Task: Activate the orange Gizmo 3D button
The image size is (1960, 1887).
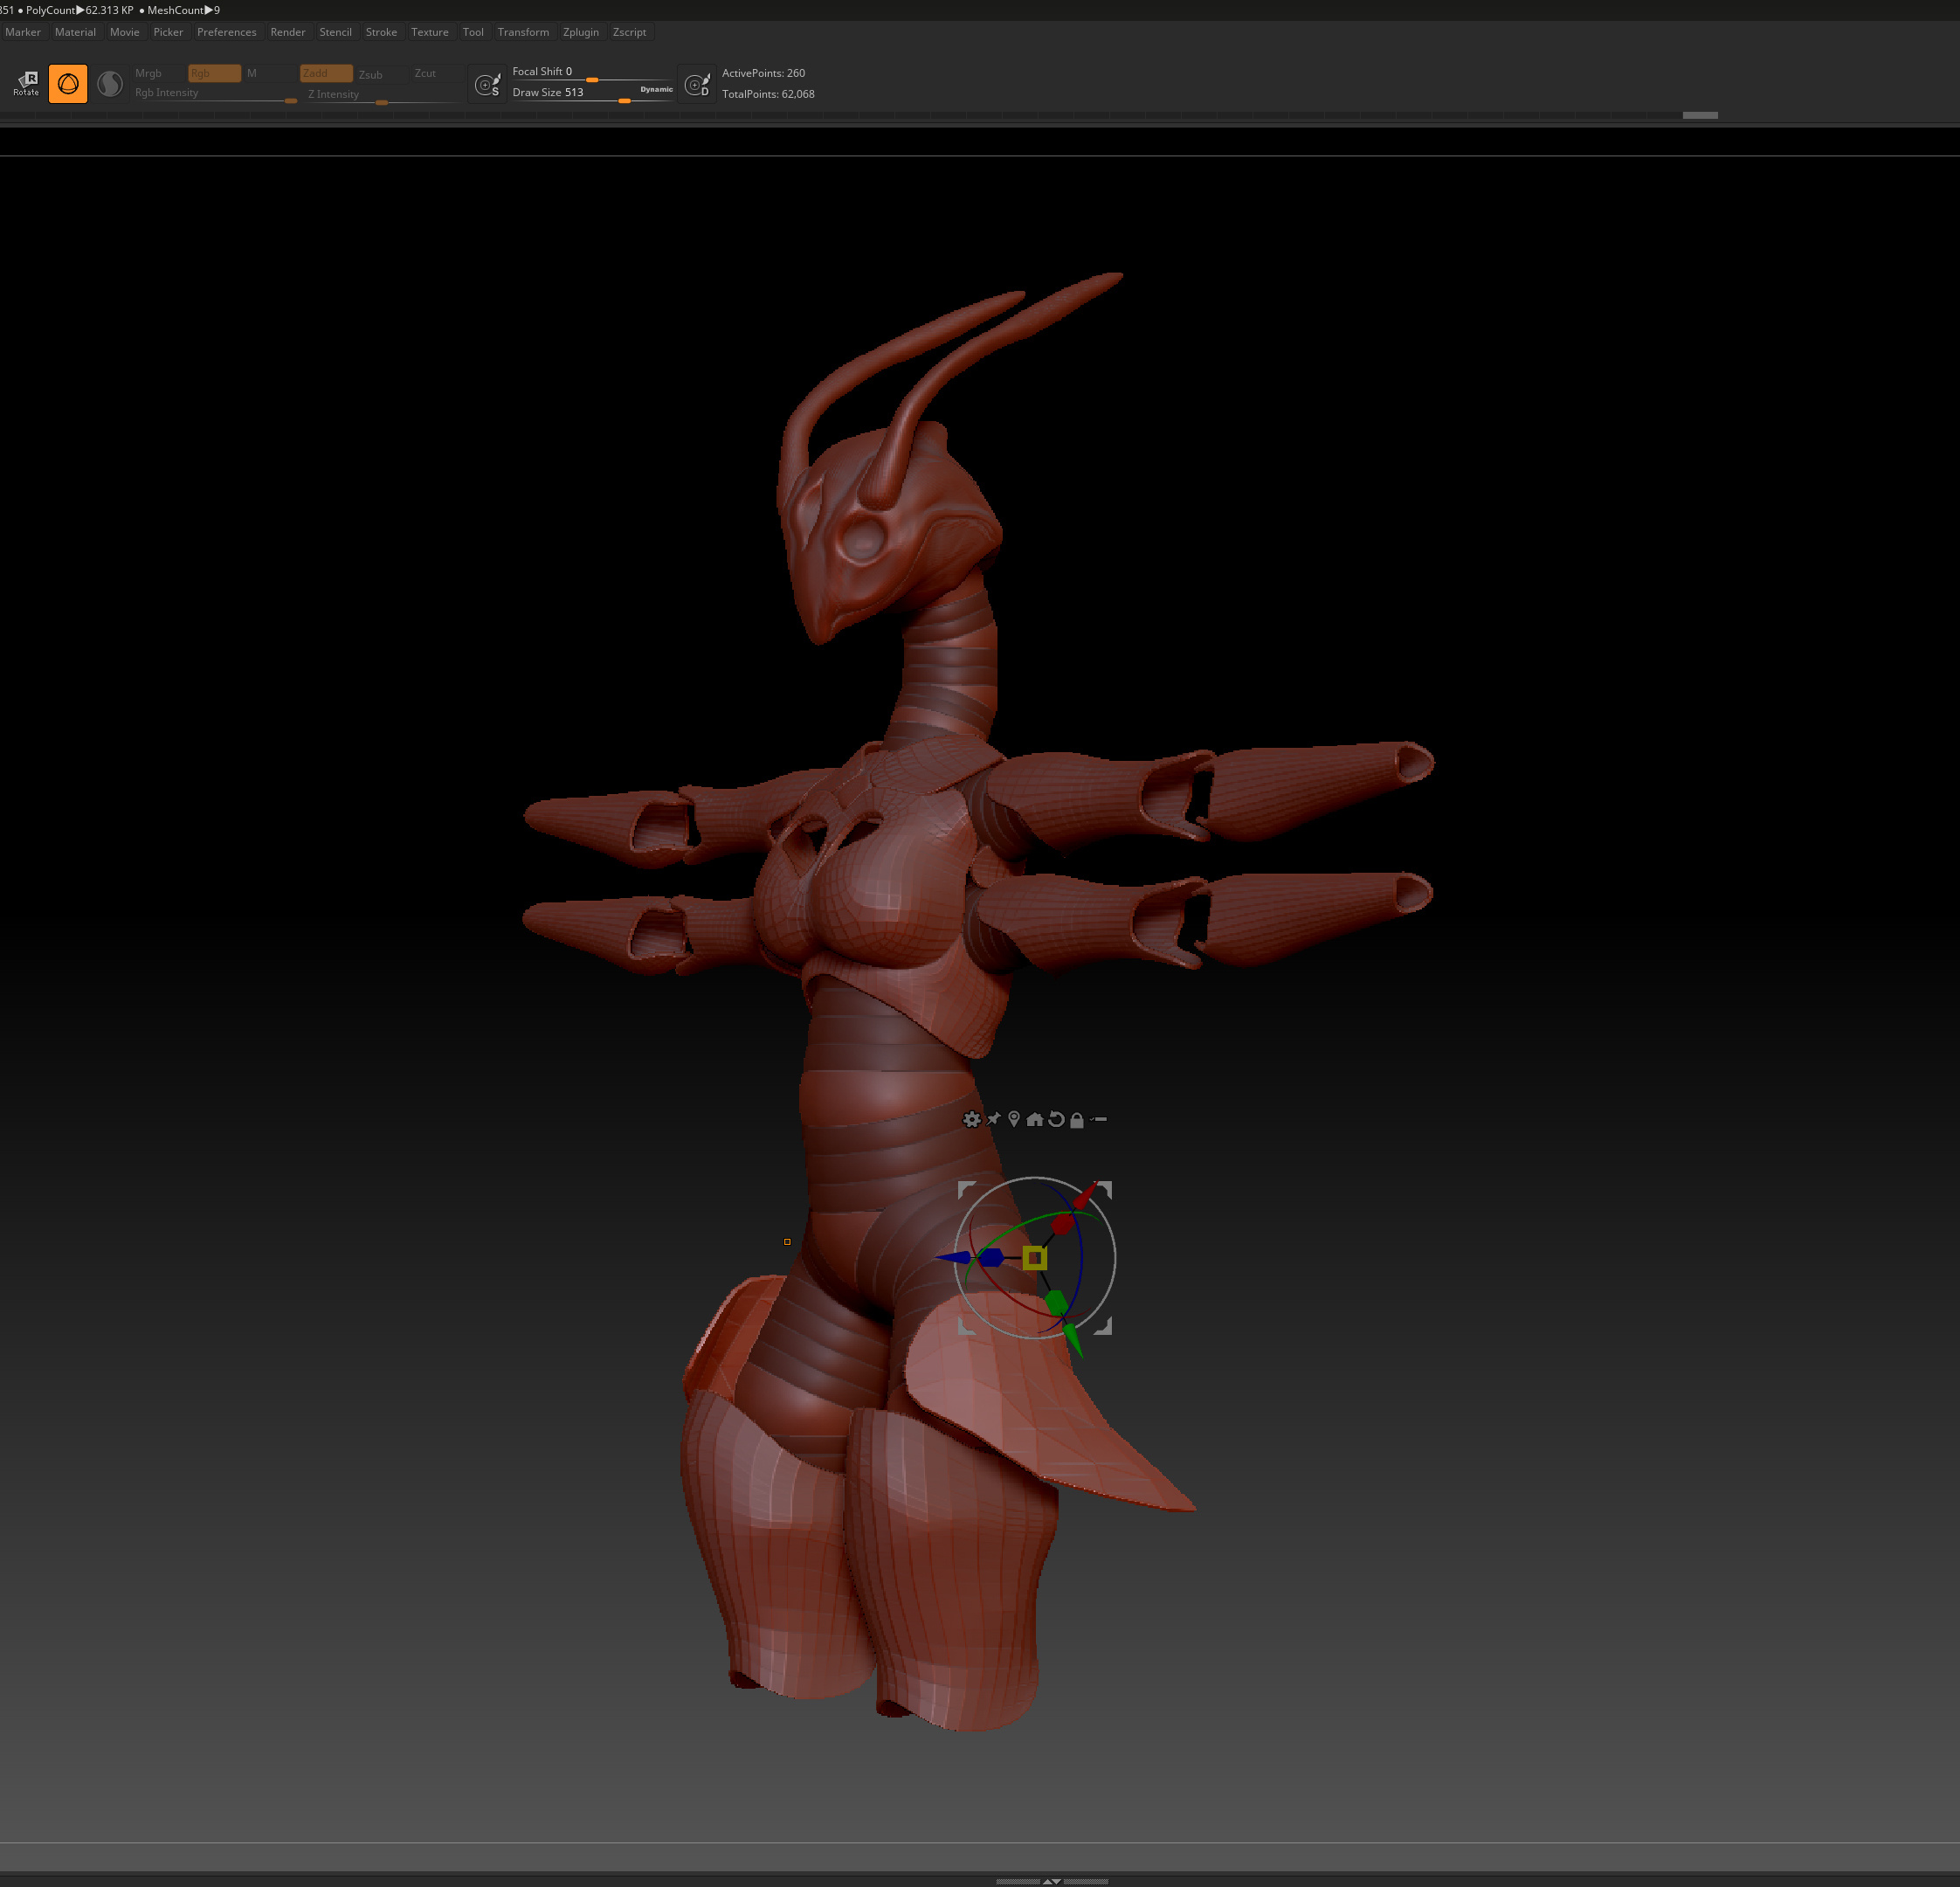Action: coord(68,84)
